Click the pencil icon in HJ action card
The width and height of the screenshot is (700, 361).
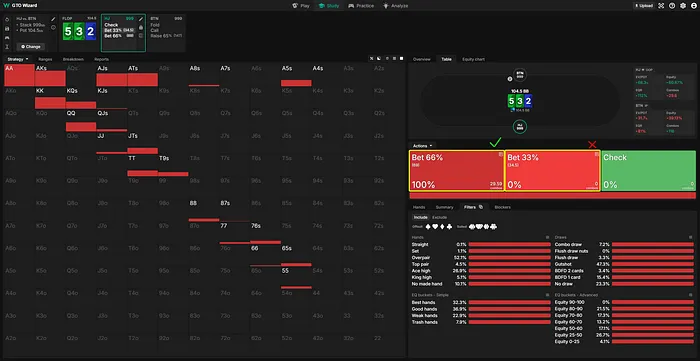coord(141,19)
